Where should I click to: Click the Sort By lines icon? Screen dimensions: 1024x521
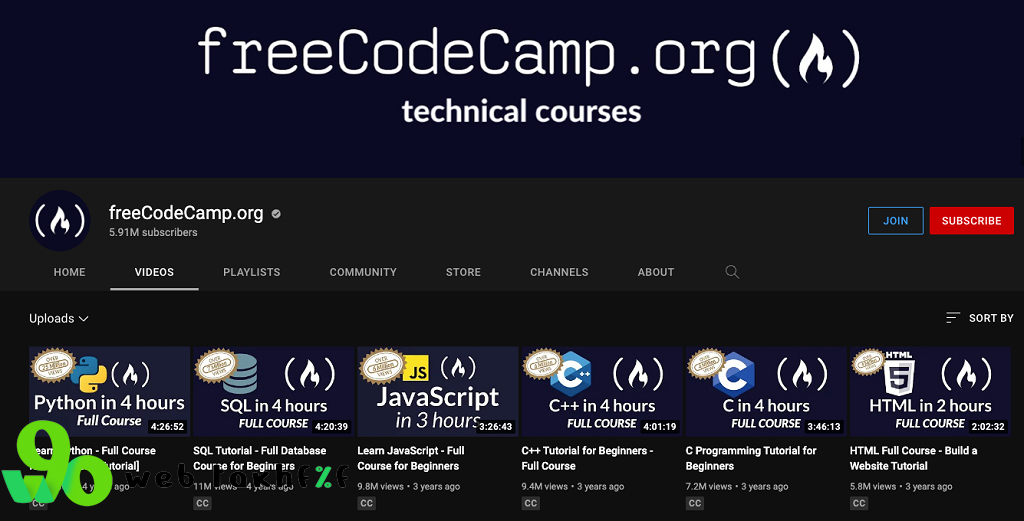(x=953, y=318)
